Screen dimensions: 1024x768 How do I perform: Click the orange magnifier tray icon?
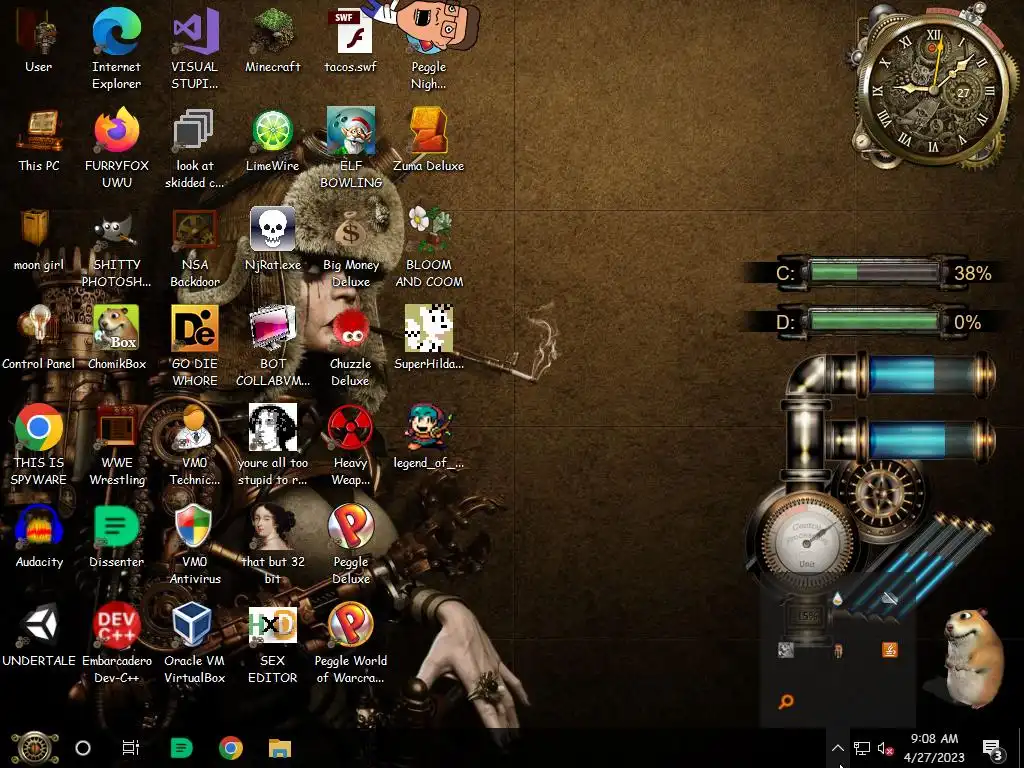tap(786, 701)
